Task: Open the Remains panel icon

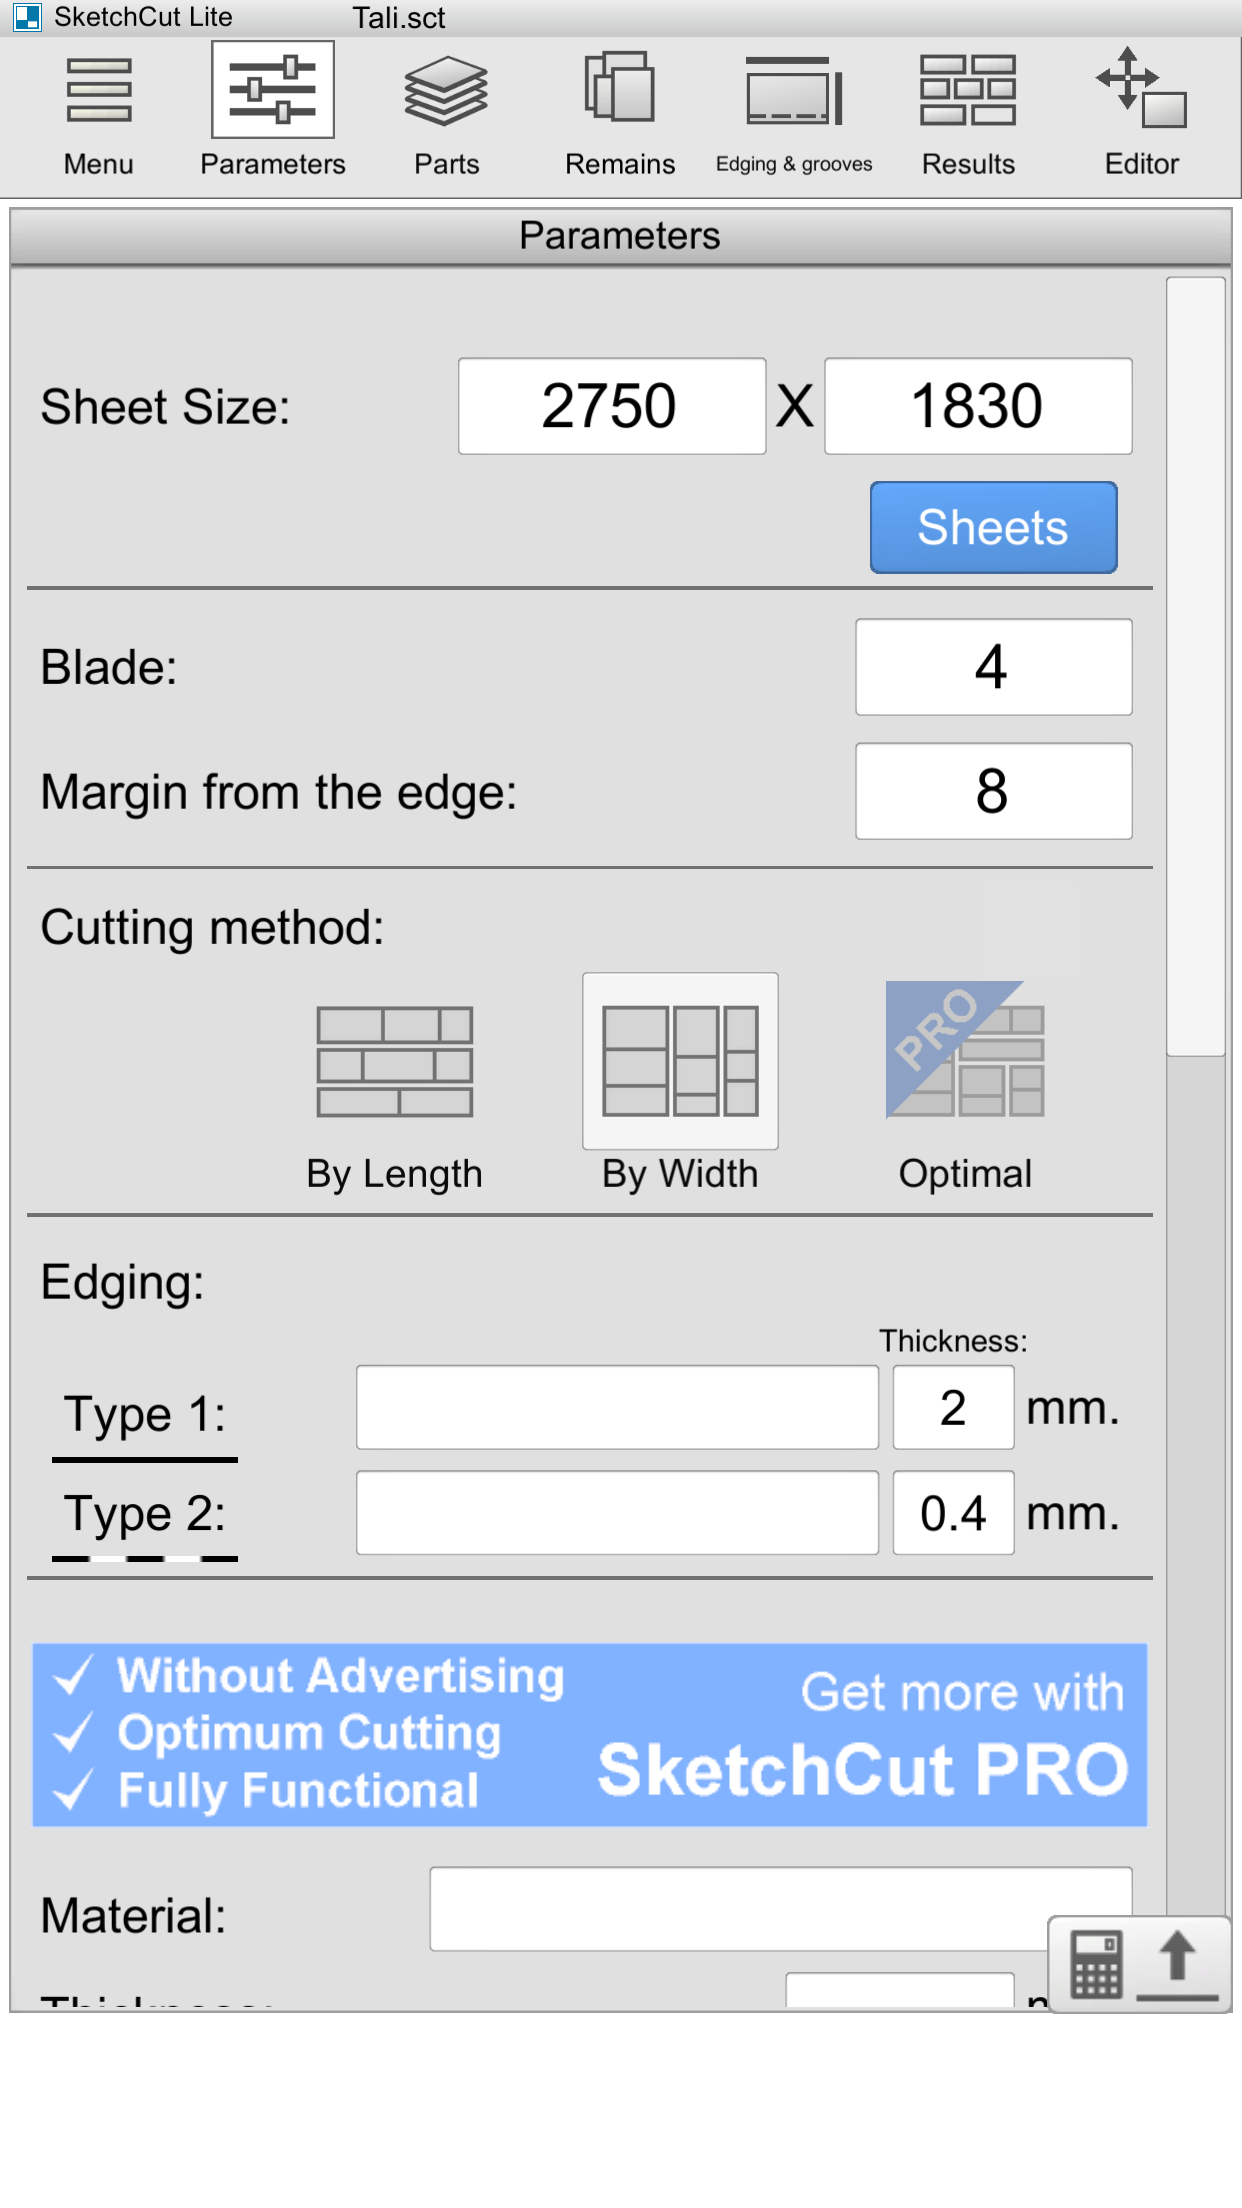Action: click(x=620, y=112)
